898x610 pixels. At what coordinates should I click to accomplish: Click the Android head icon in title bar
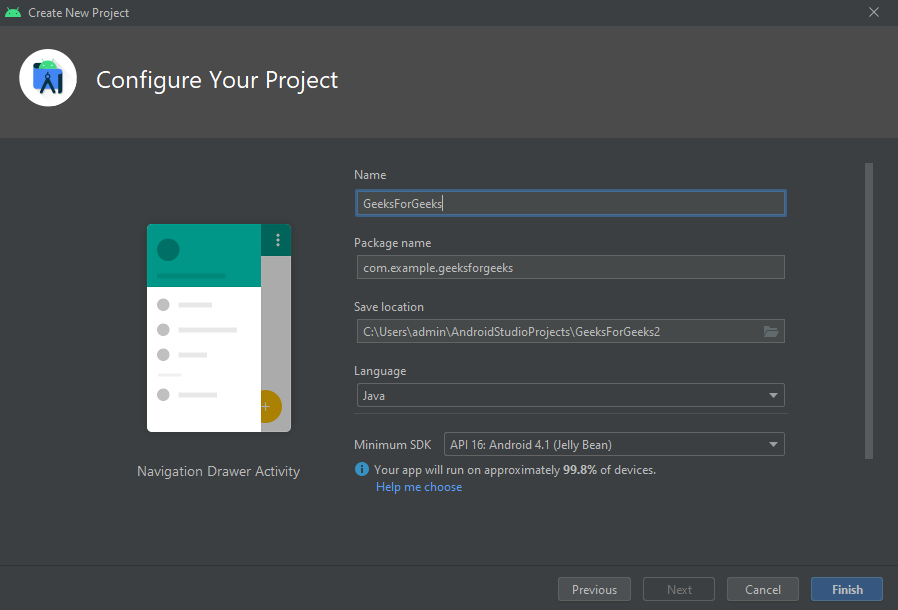[x=13, y=12]
